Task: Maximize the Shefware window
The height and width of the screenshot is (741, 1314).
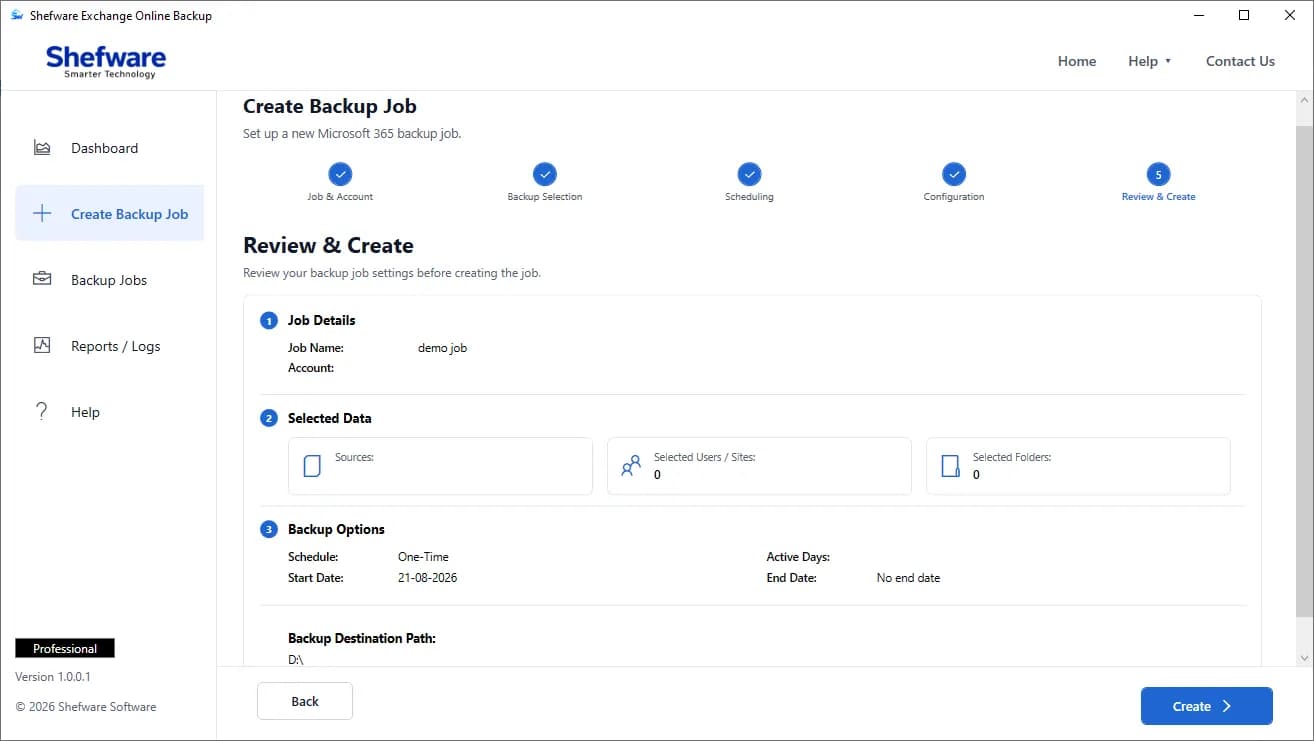Action: coord(1244,15)
